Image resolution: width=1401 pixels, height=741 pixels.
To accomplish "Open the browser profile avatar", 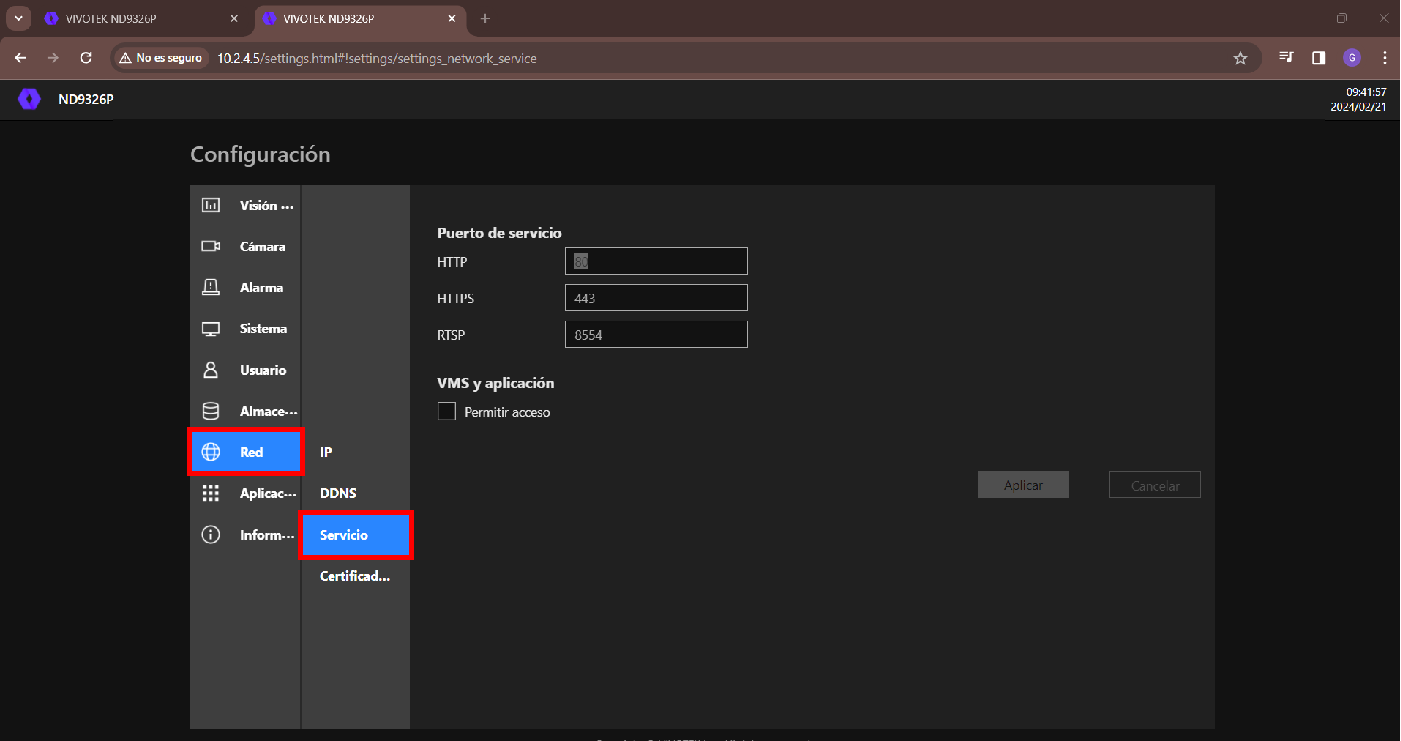I will tap(1352, 58).
